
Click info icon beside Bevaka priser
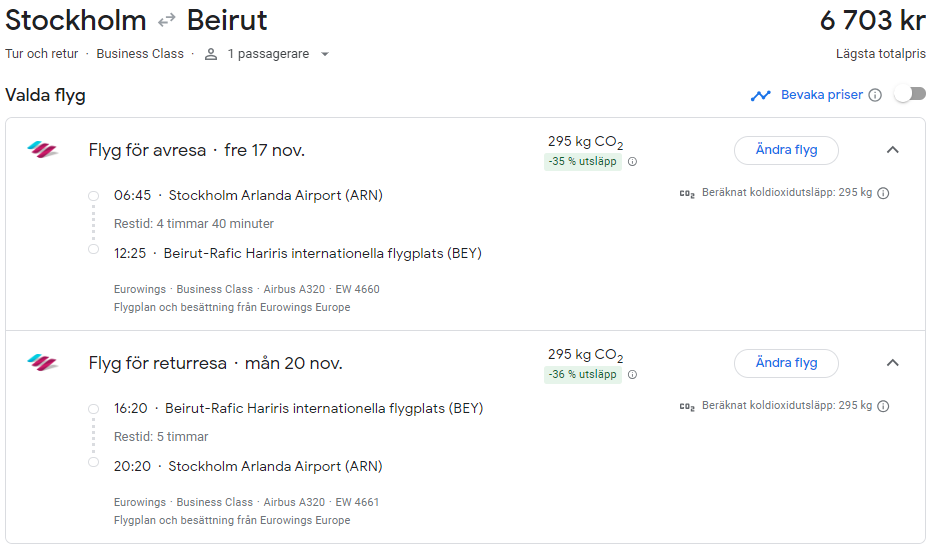875,95
